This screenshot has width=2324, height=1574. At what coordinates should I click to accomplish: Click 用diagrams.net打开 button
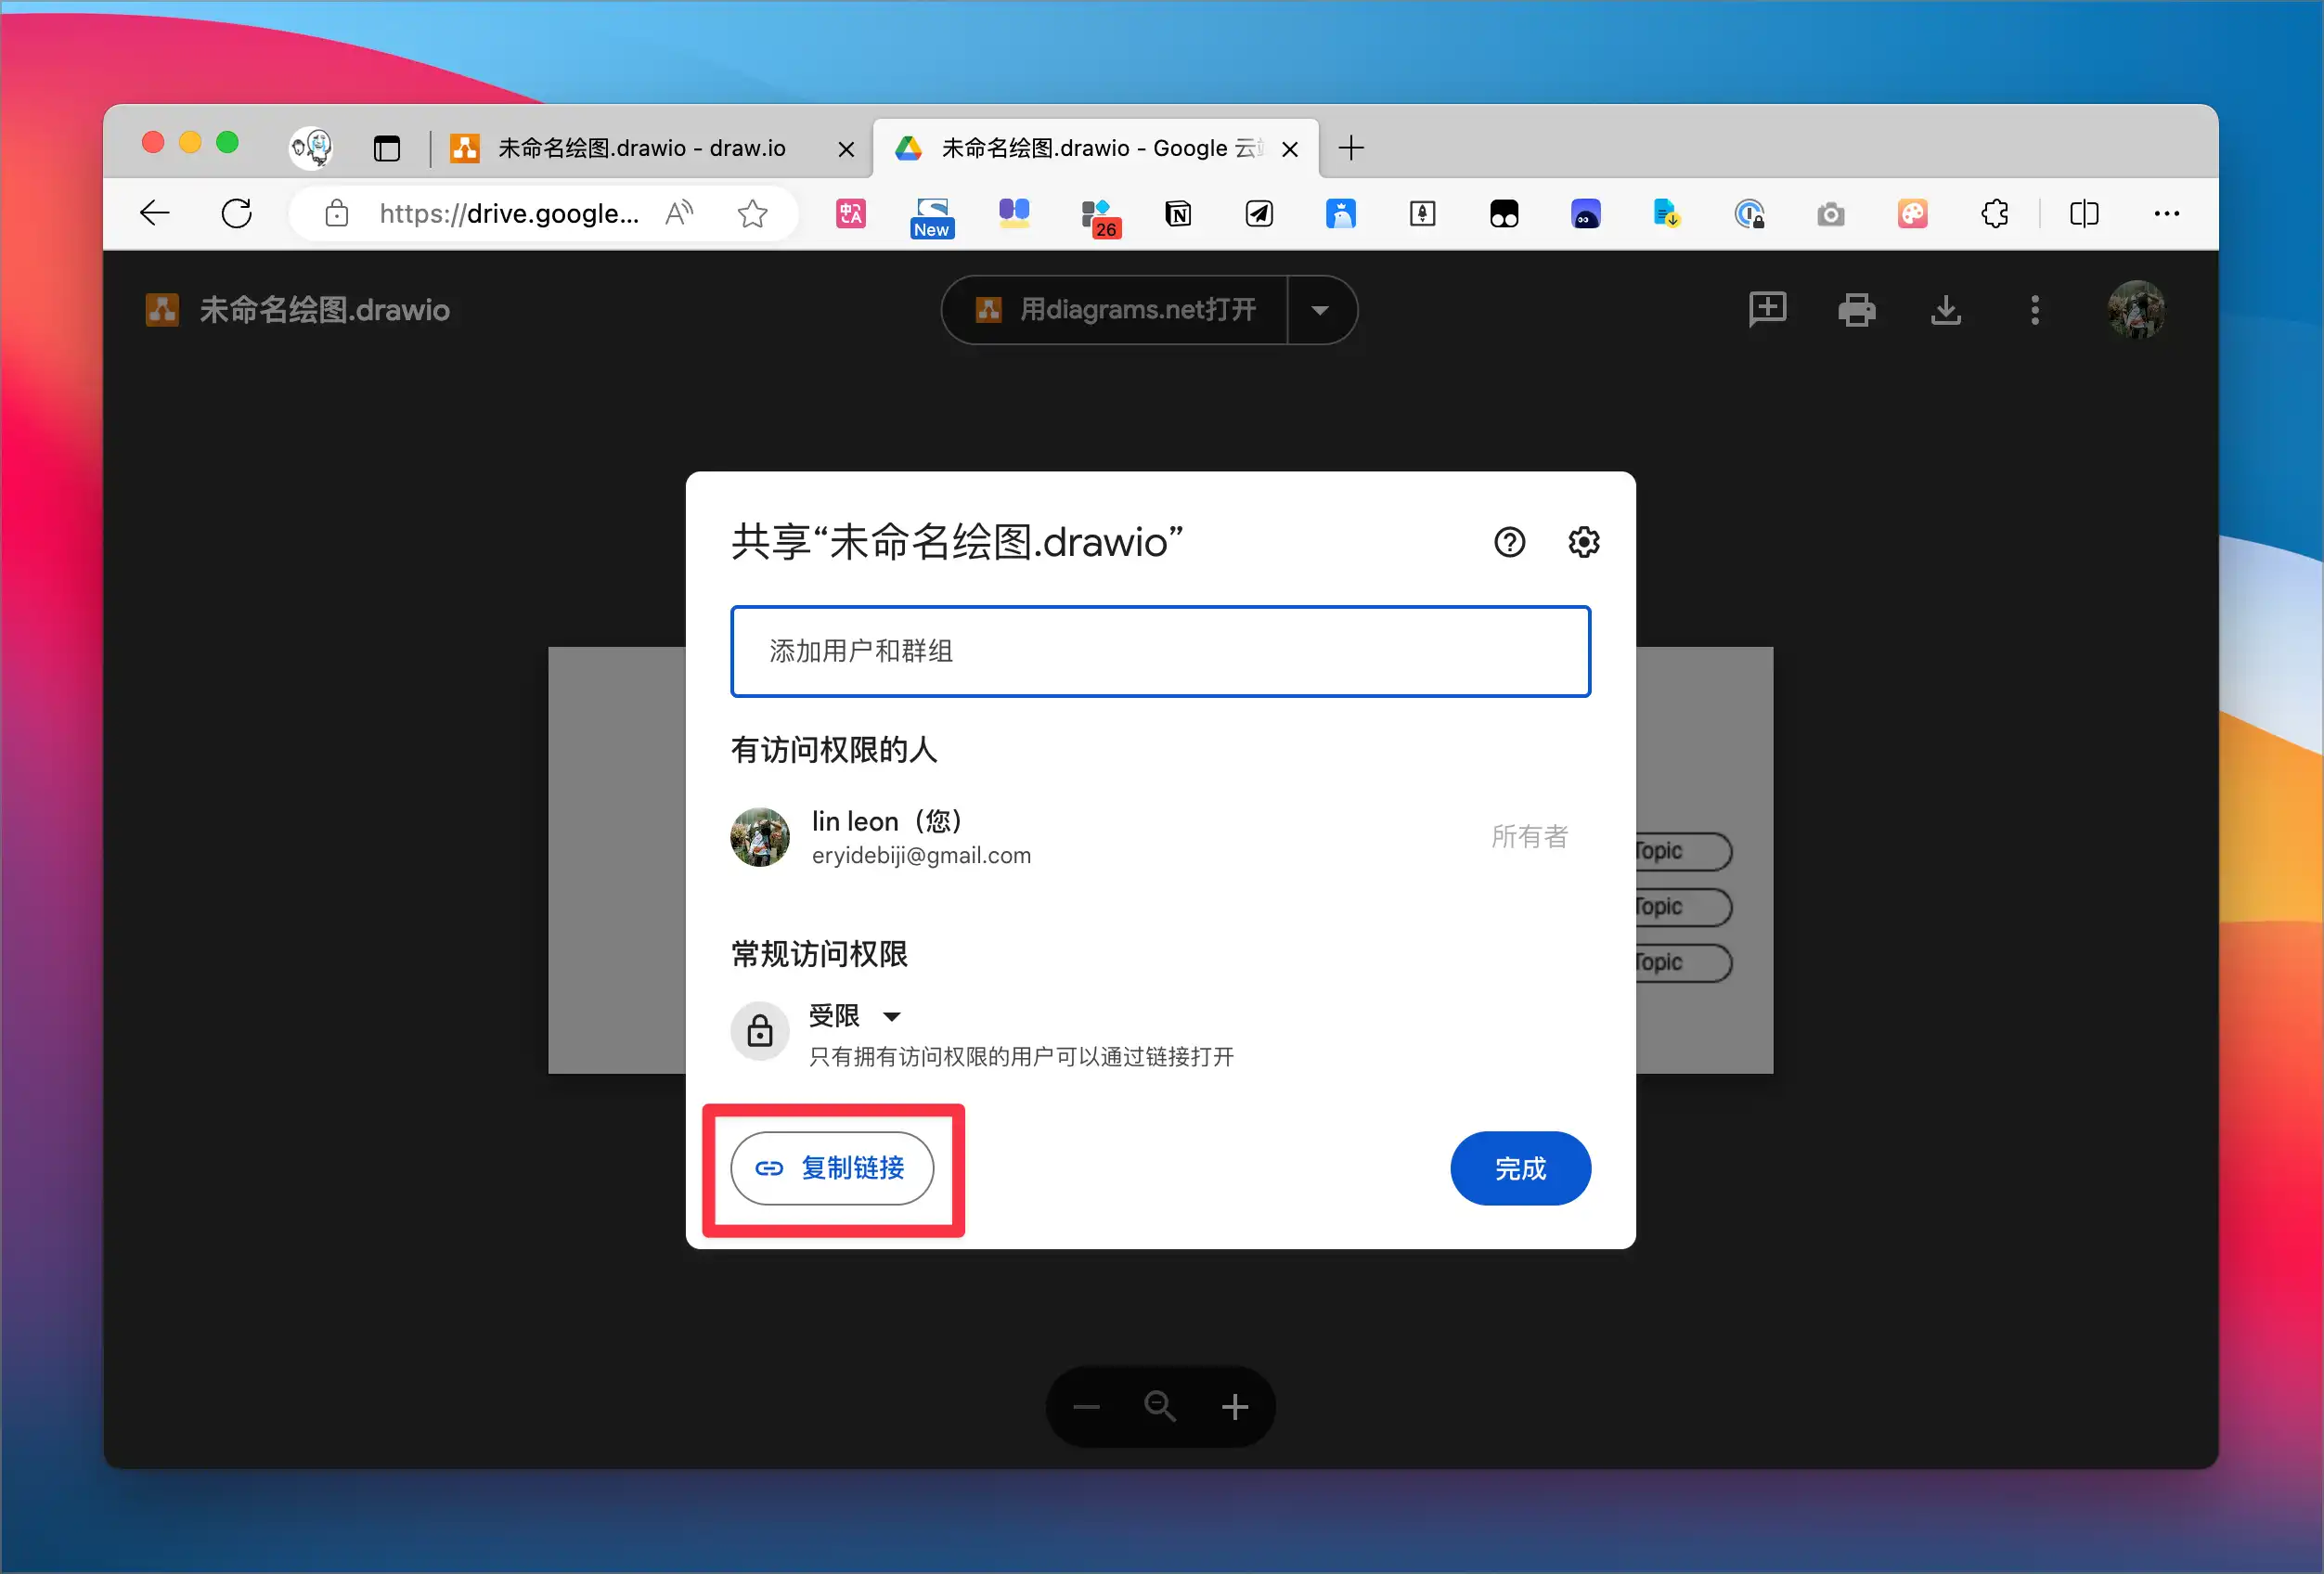pyautogui.click(x=1116, y=310)
